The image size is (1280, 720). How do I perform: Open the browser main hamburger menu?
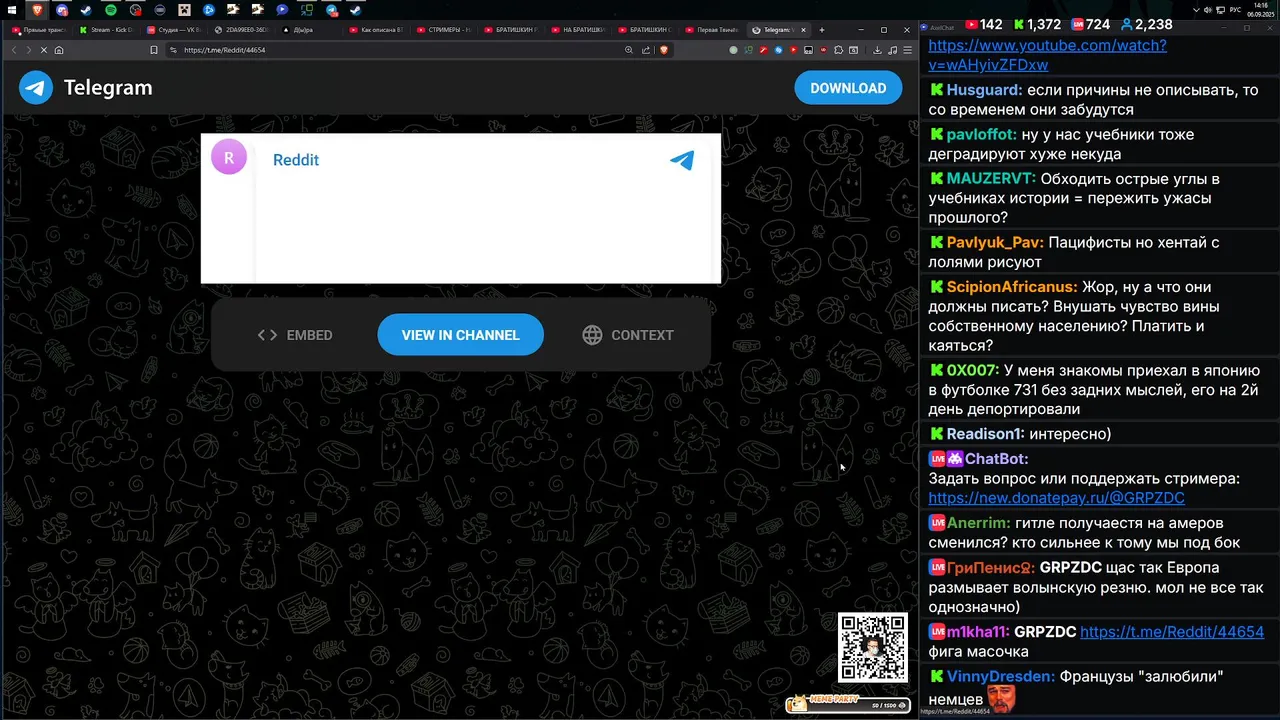point(907,50)
